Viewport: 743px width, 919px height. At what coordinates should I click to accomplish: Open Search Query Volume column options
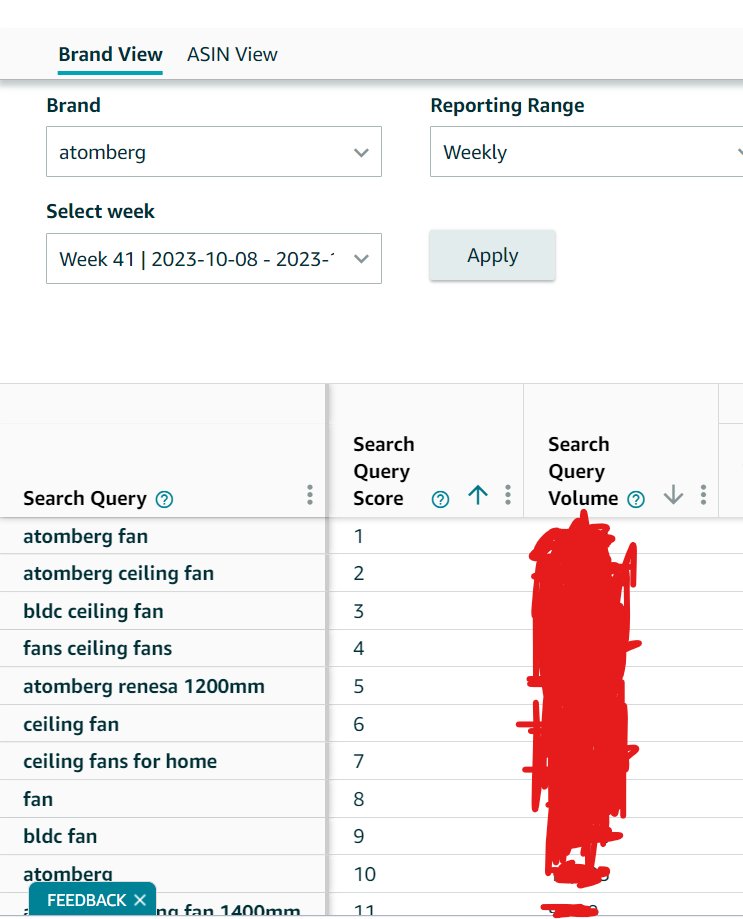(703, 495)
